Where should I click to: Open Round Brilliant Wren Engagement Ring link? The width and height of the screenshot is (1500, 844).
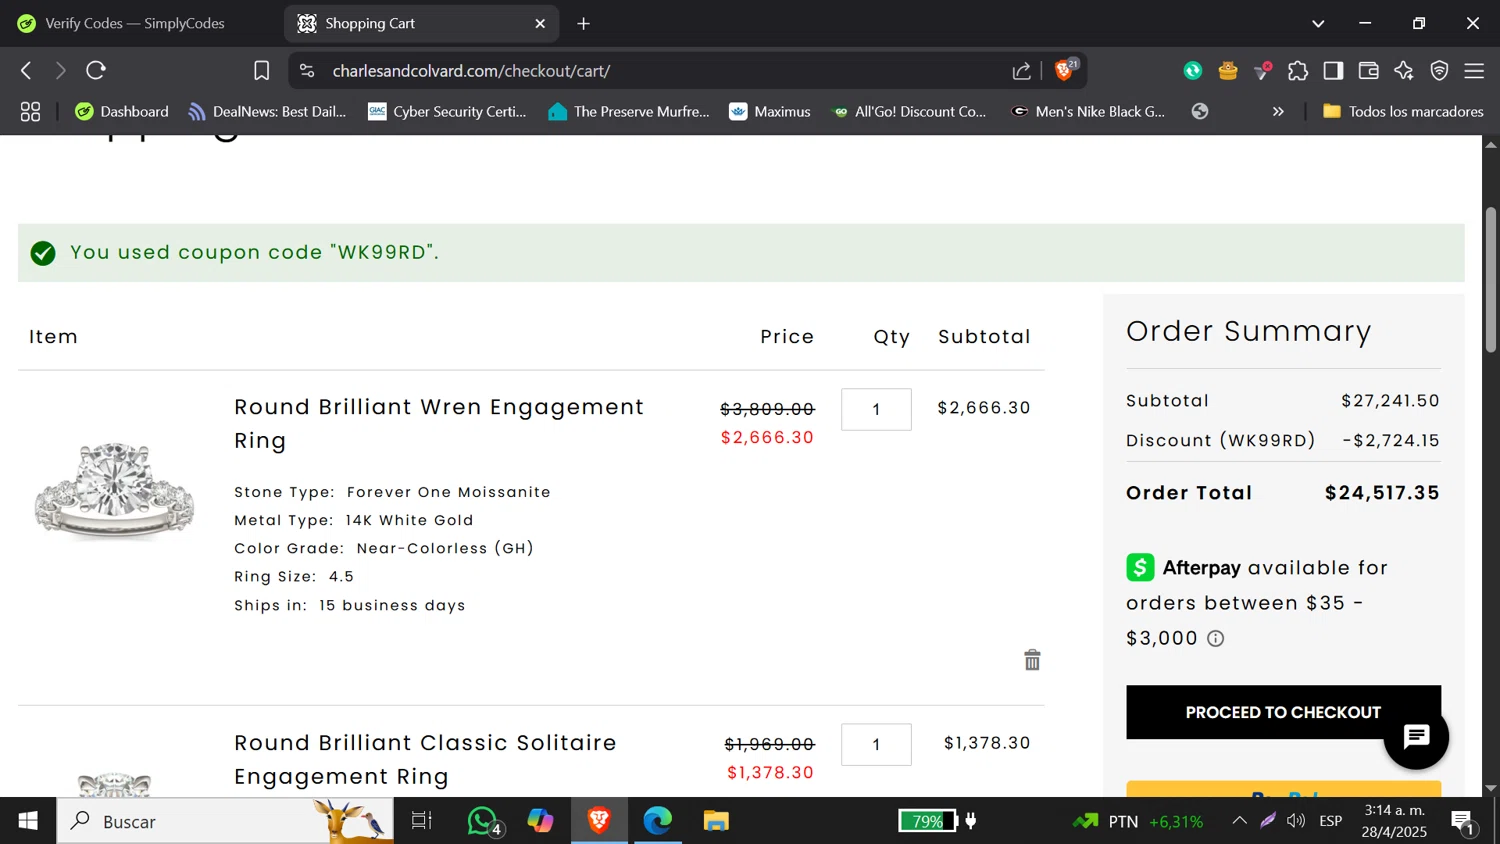439,424
